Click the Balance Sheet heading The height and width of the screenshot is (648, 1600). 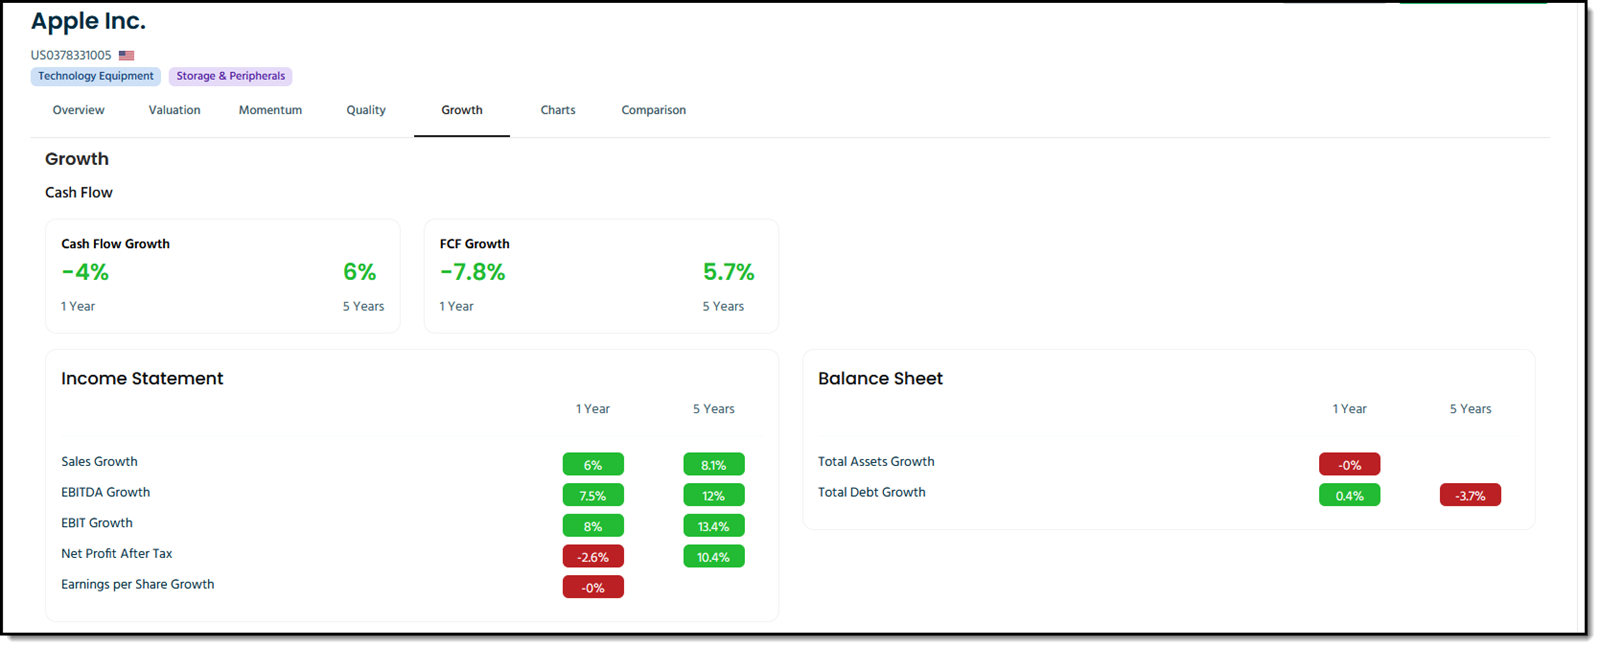[880, 379]
